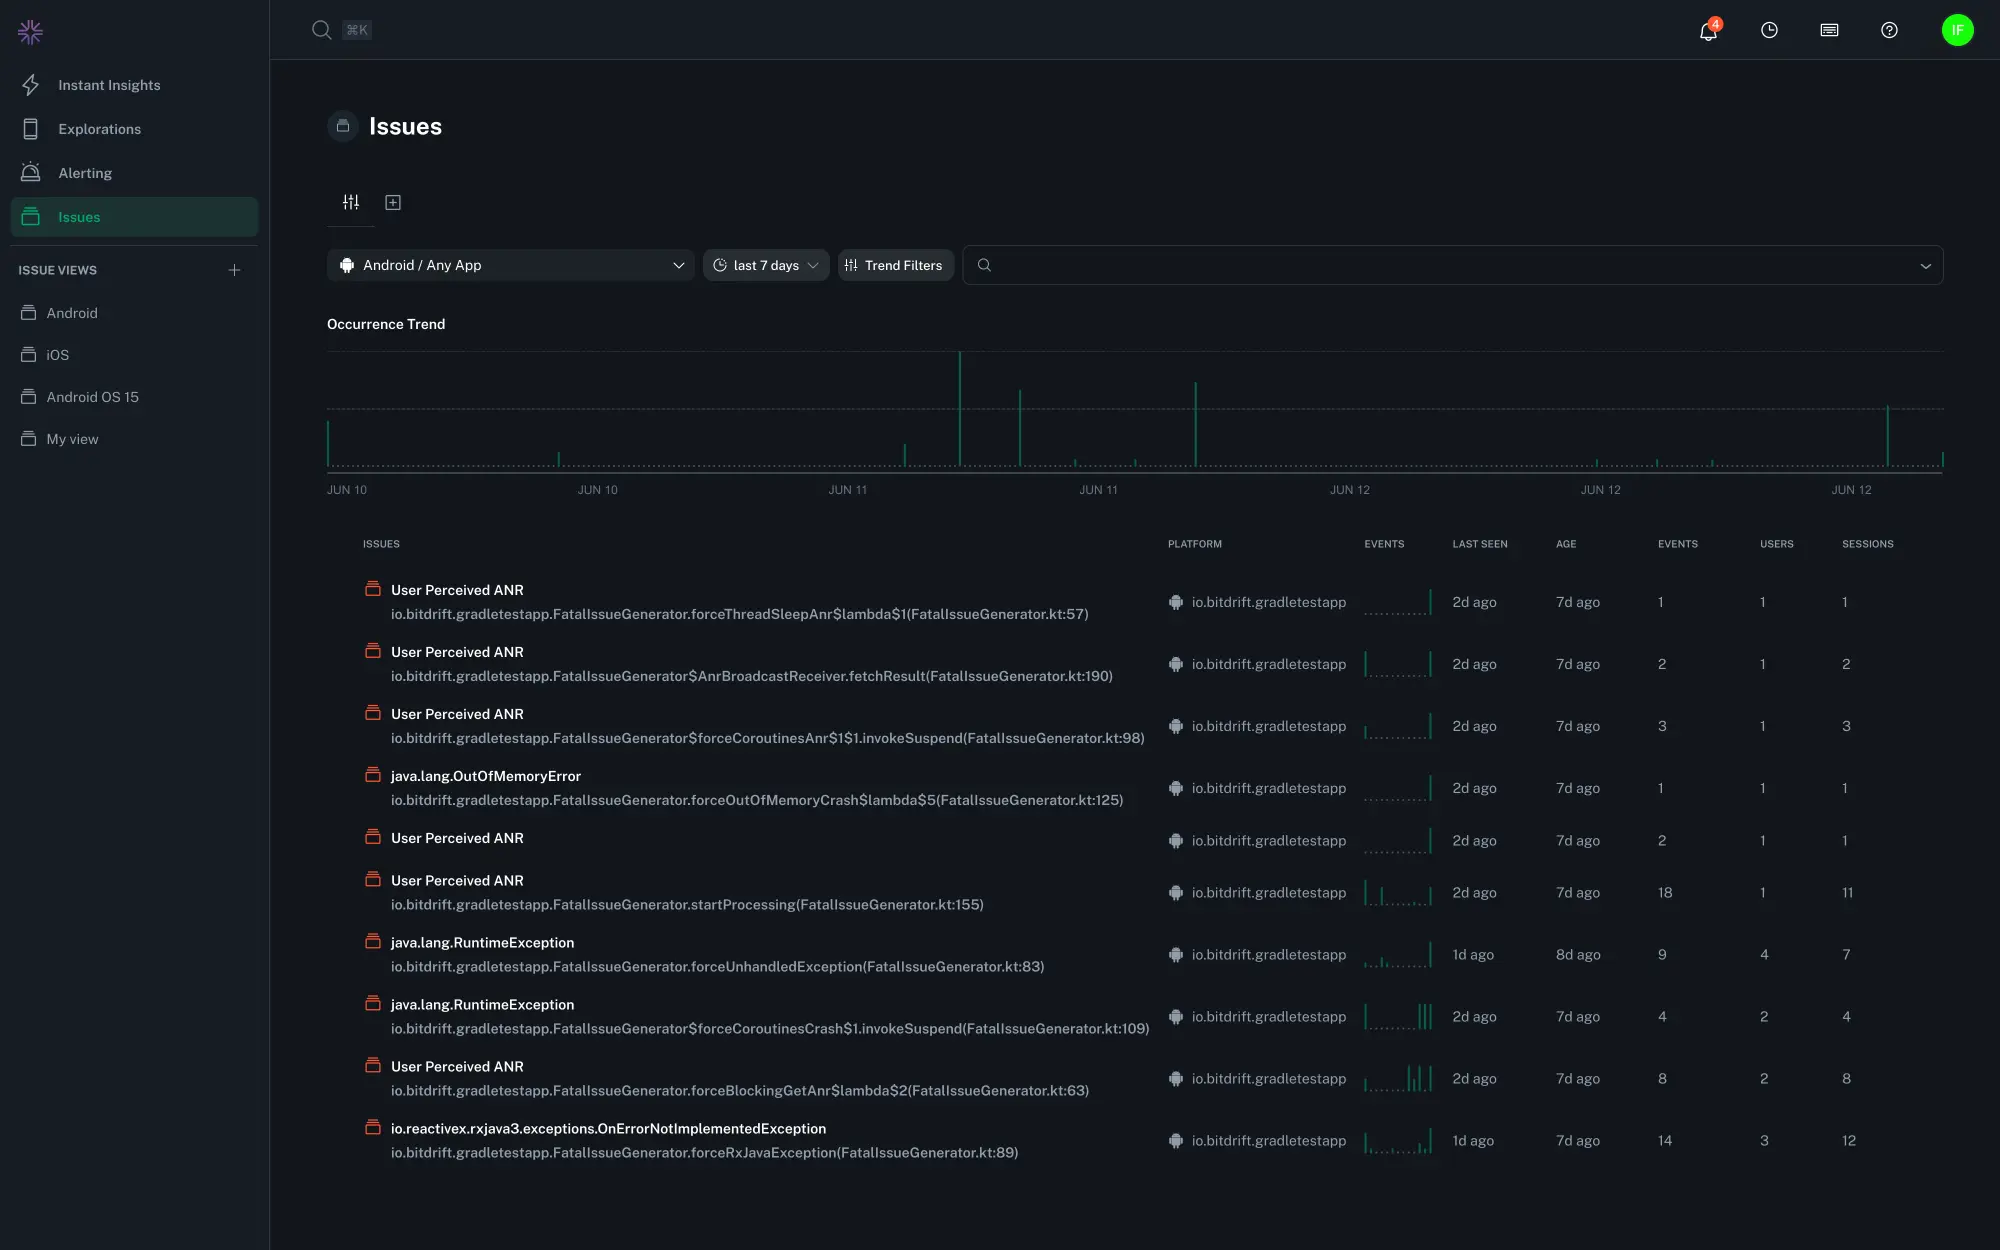
Task: Open the Android / Any App selector
Action: coord(510,265)
